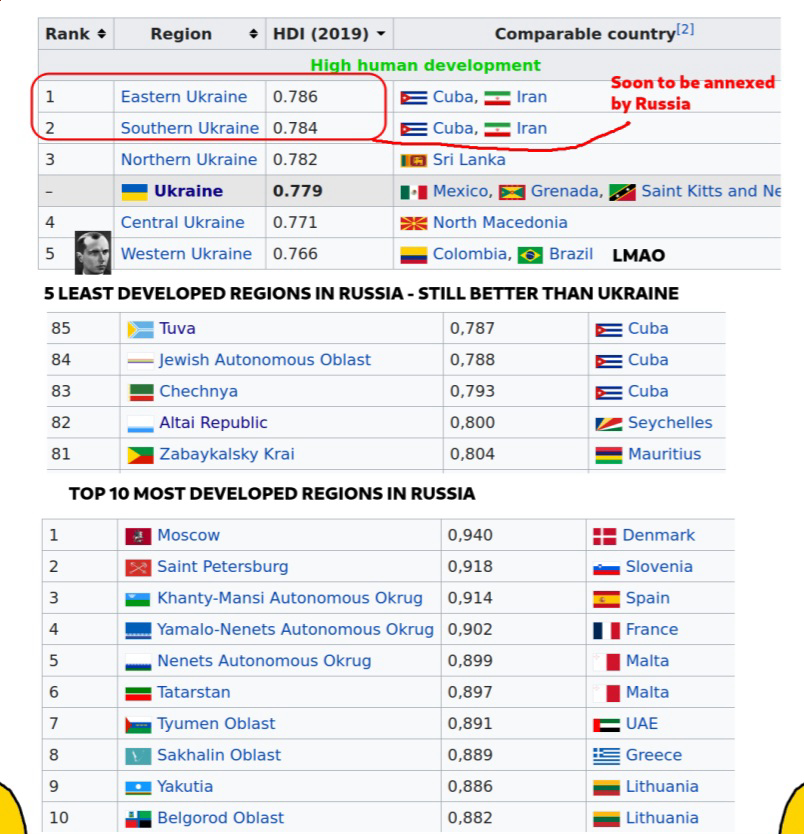Click the Ukraine flag icon
This screenshot has width=804, height=834.
click(x=135, y=191)
